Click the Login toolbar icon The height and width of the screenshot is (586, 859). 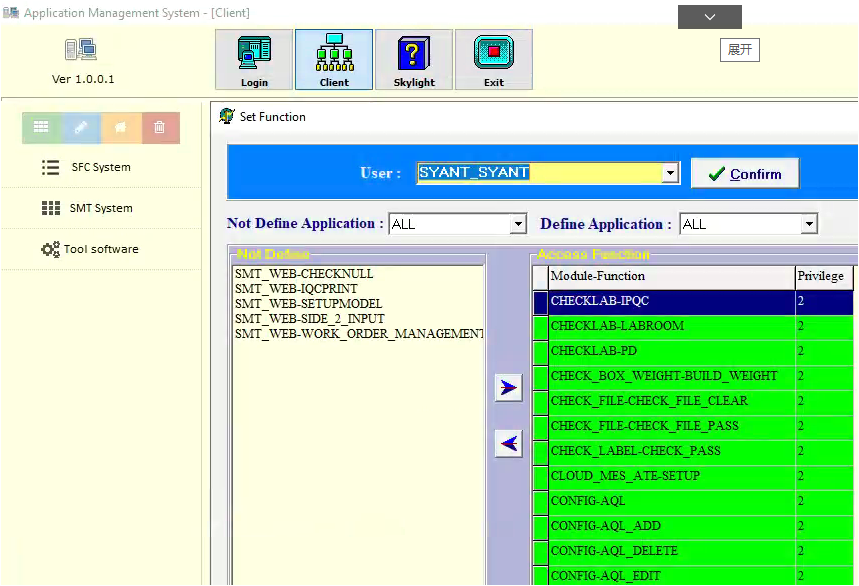pyautogui.click(x=254, y=59)
